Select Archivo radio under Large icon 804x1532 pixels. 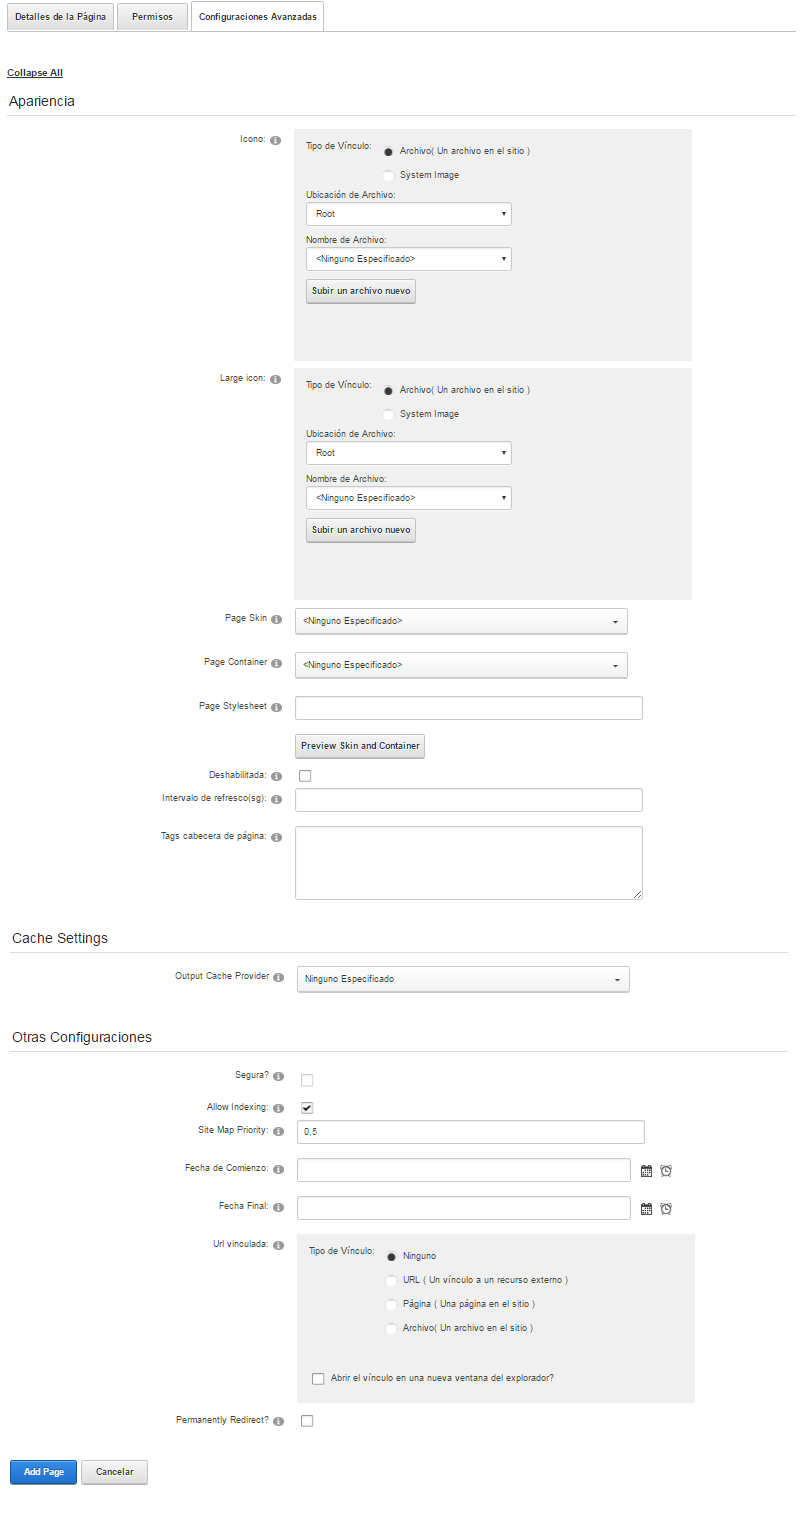388,390
